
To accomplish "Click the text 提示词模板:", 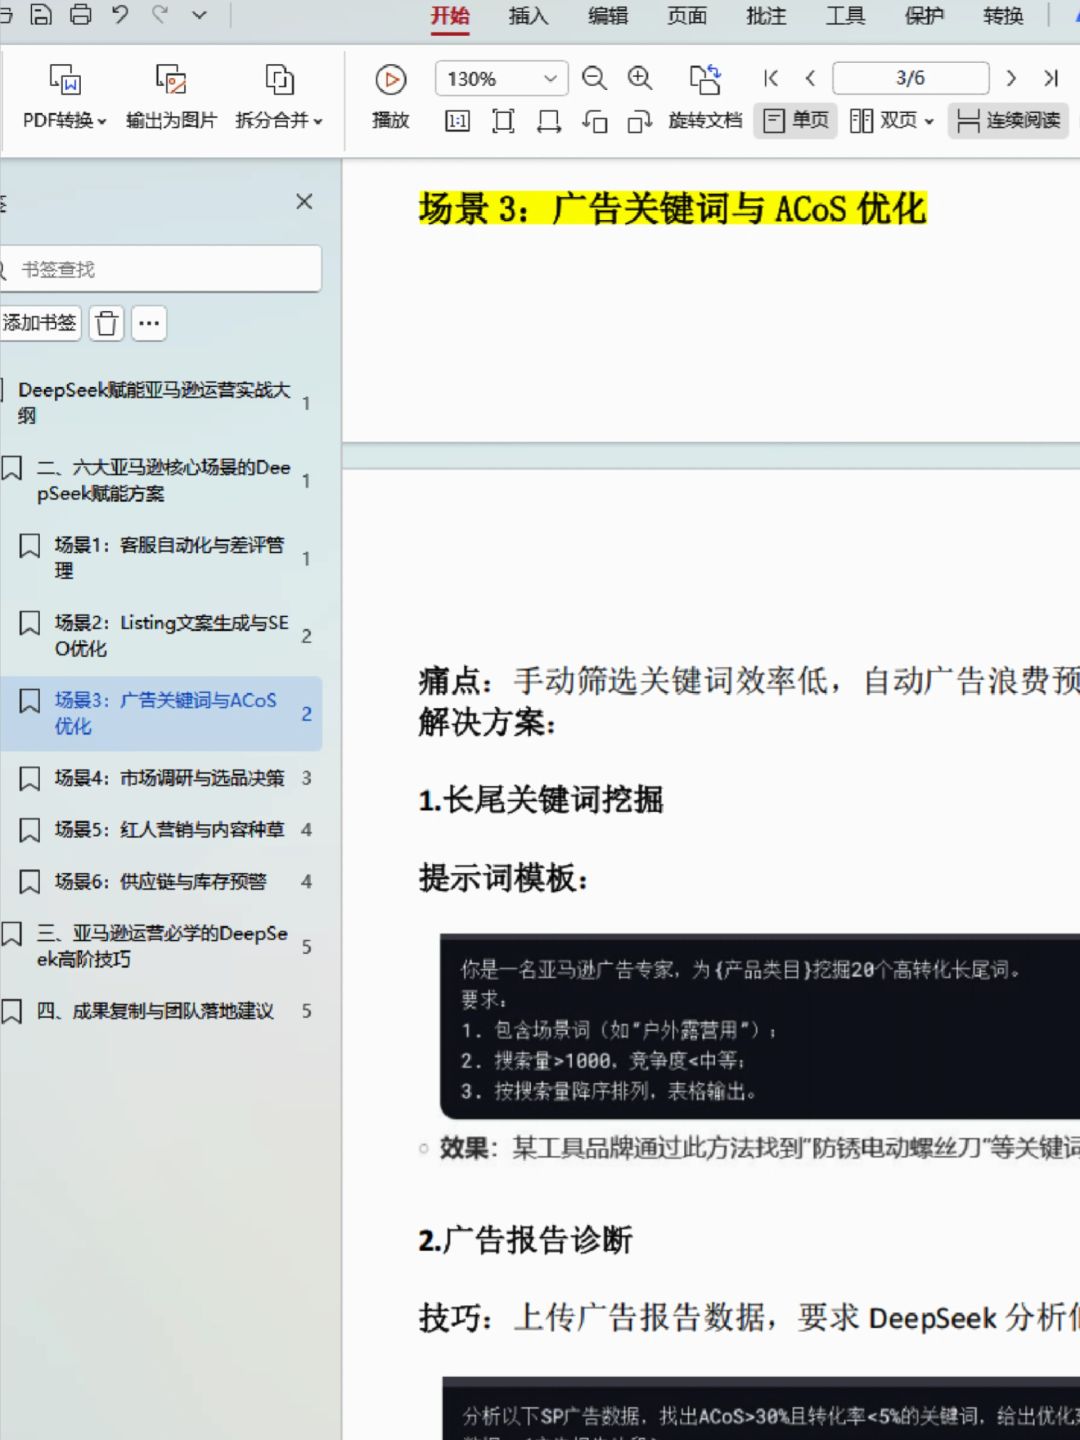I will pyautogui.click(x=503, y=878).
